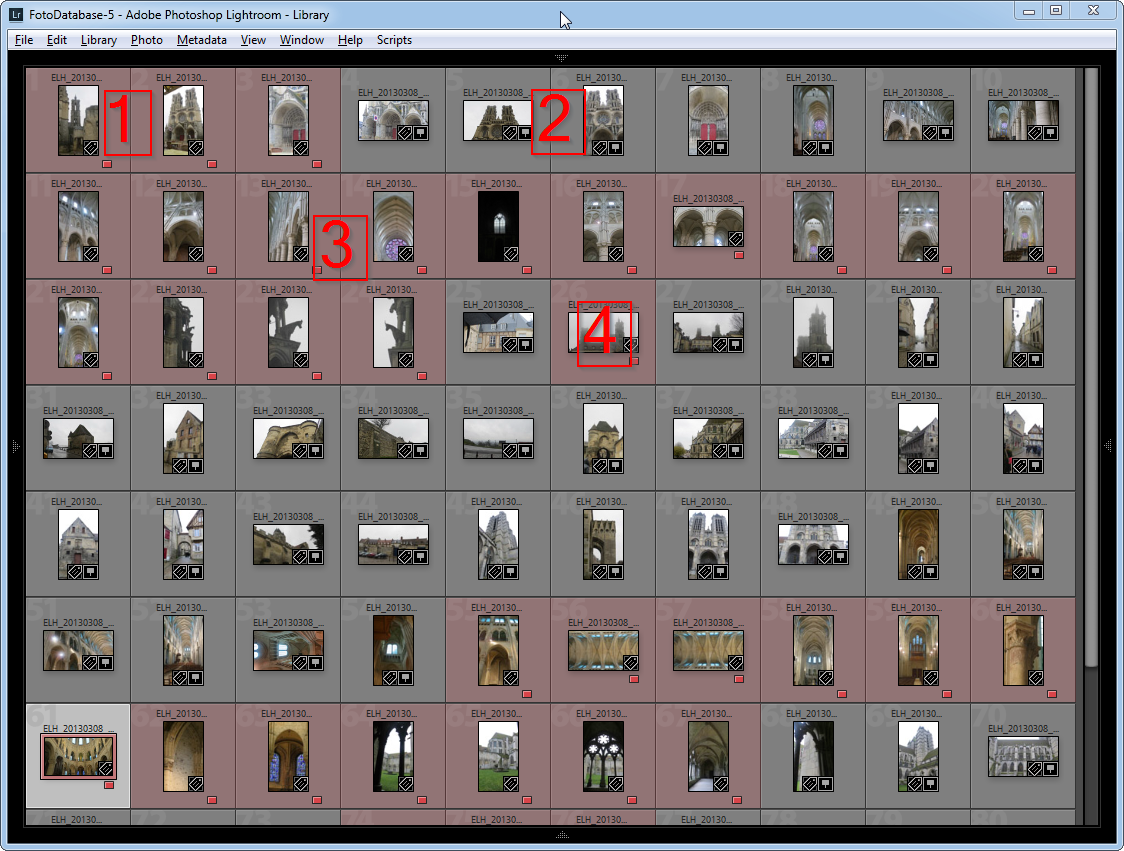This screenshot has height=851, width=1124.
Task: Click the filename label above photo 51
Action: coord(78,623)
